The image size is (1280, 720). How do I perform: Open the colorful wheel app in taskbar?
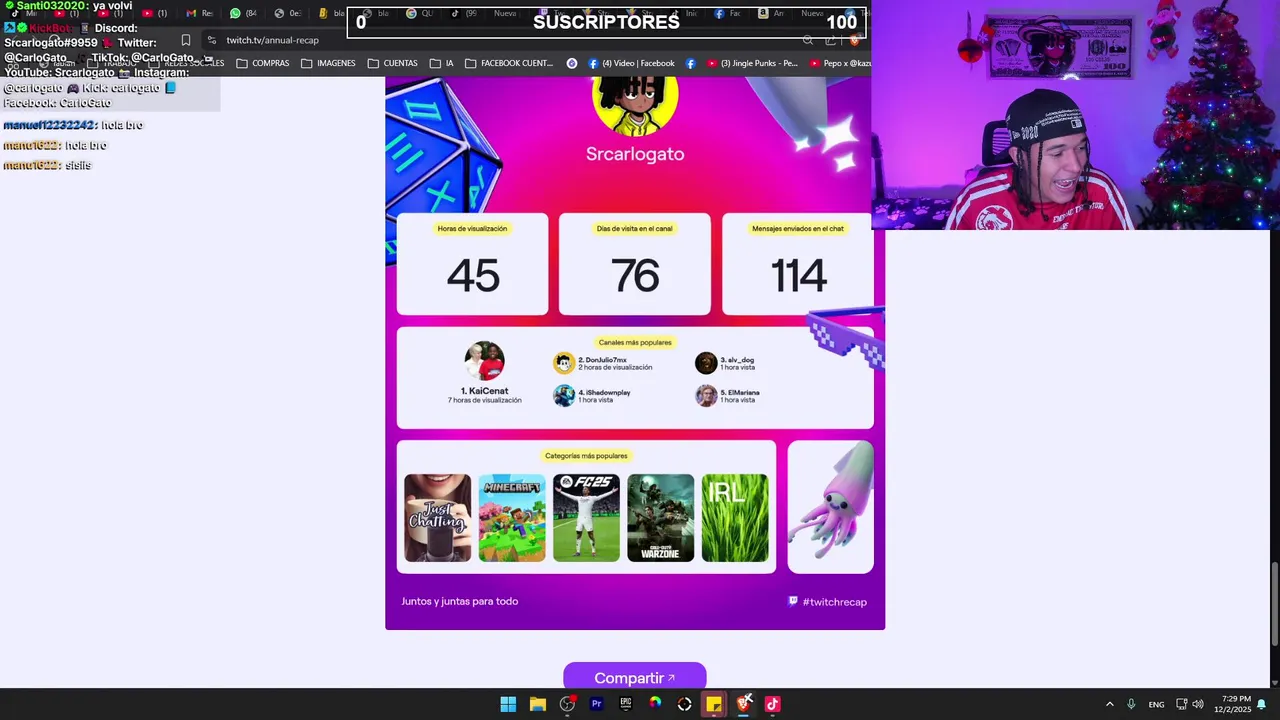pos(655,704)
